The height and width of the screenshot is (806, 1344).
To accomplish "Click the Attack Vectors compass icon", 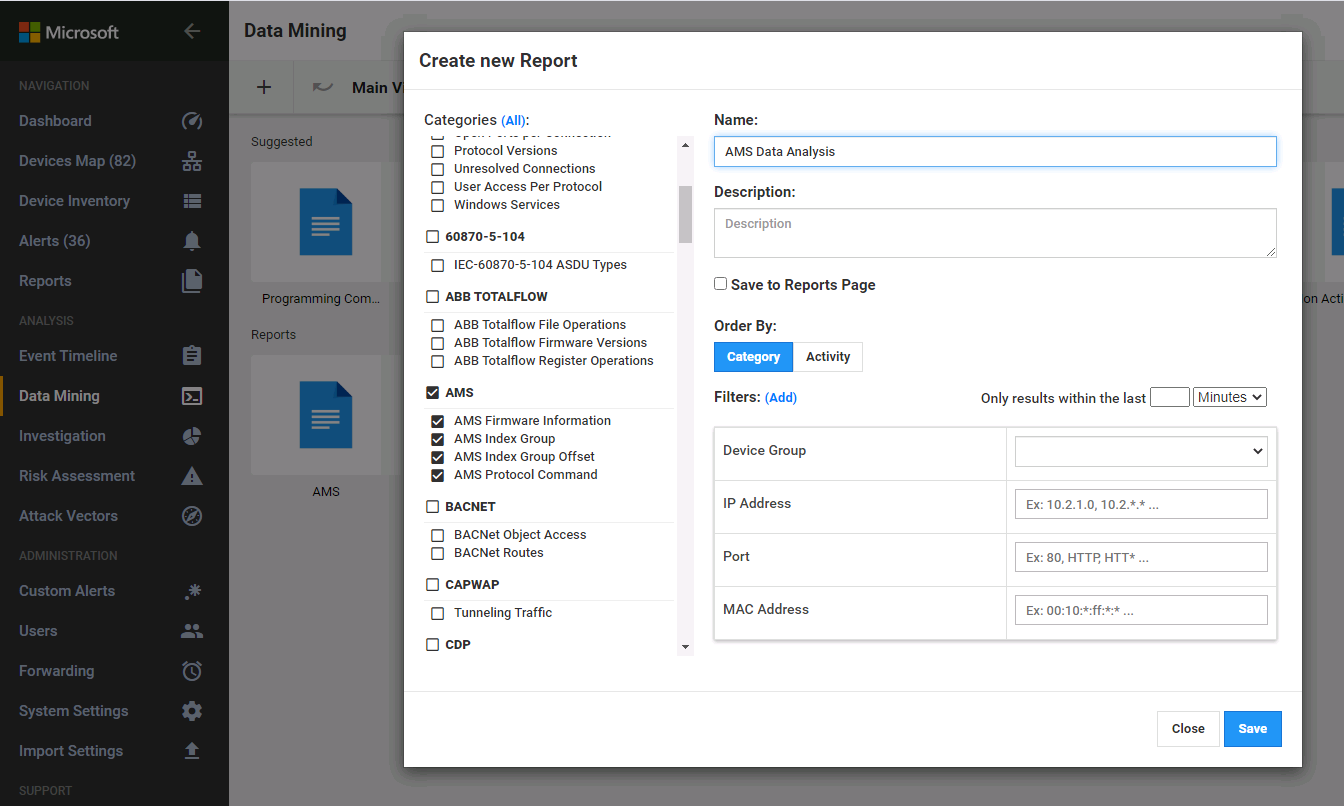I will point(192,516).
